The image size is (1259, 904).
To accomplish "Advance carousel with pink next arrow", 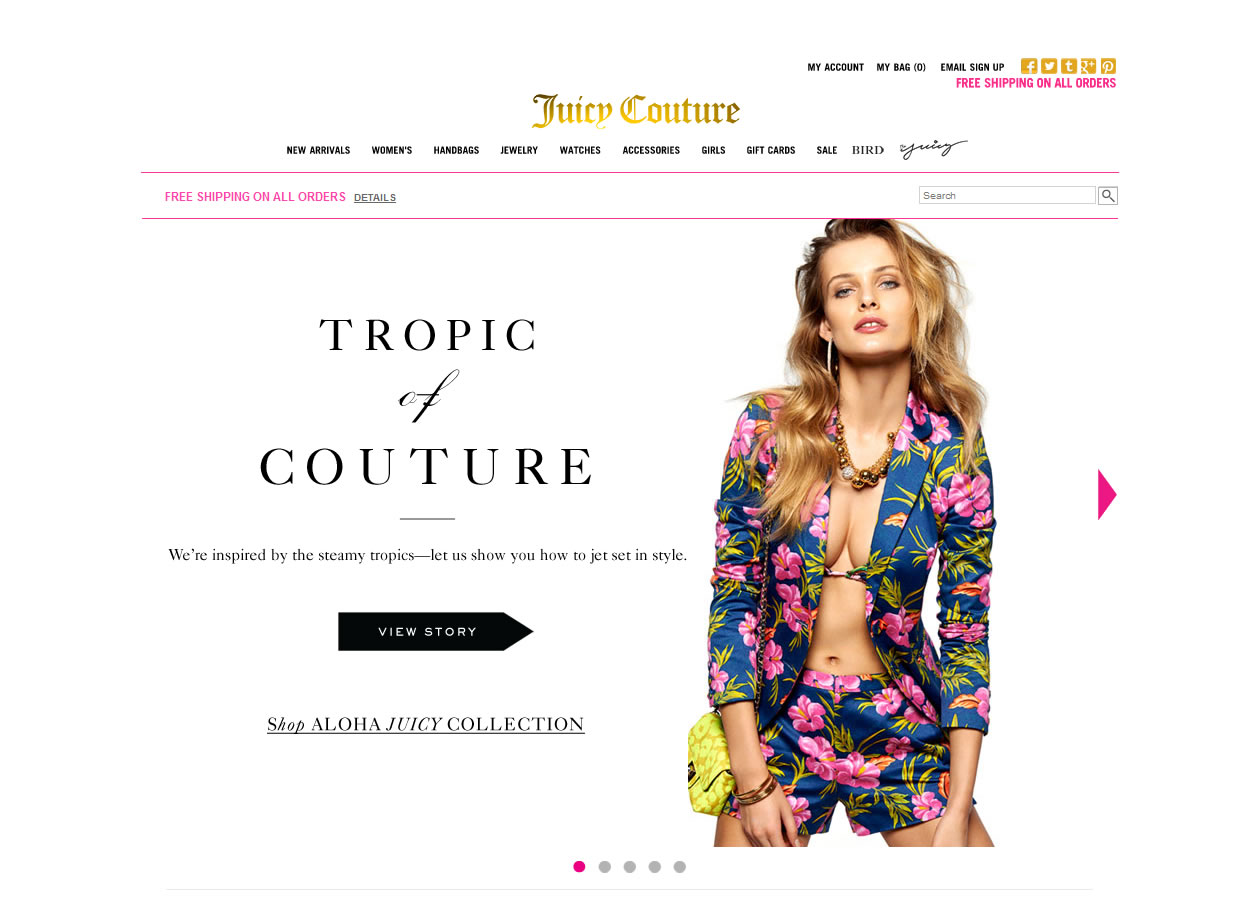I will click(1107, 494).
